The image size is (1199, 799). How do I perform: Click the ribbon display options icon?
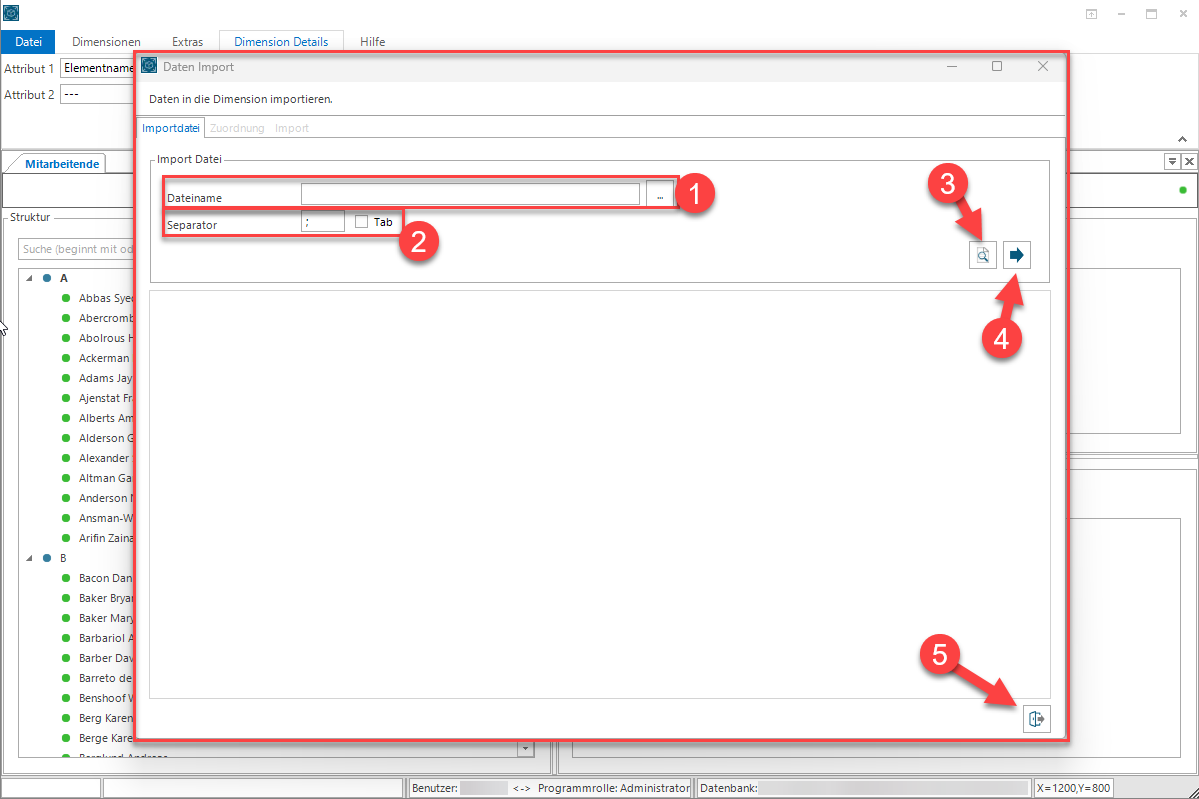pyautogui.click(x=1091, y=14)
